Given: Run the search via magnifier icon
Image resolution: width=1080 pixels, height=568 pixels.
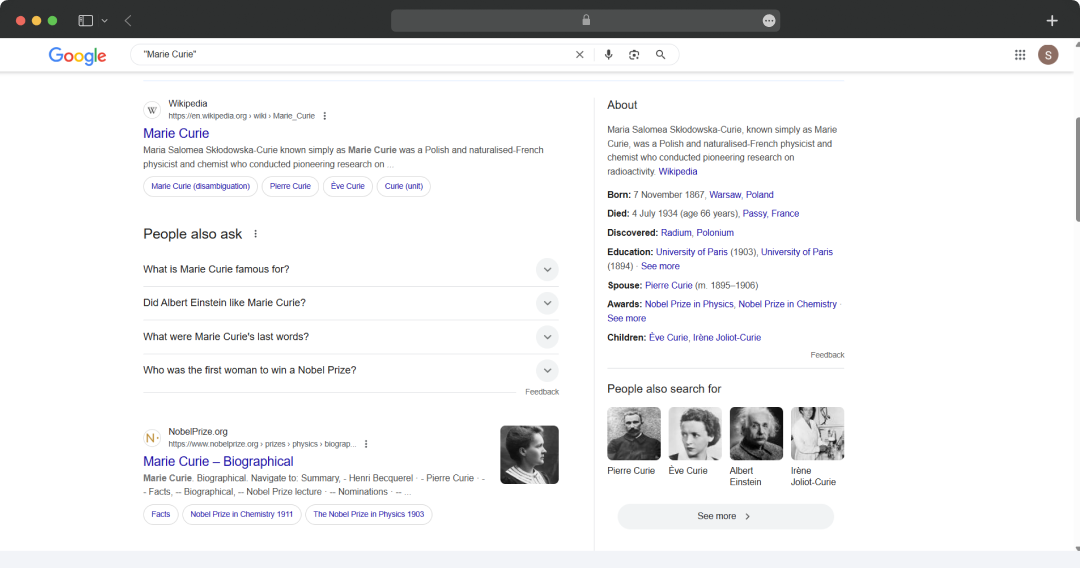Looking at the screenshot, I should click(x=661, y=54).
